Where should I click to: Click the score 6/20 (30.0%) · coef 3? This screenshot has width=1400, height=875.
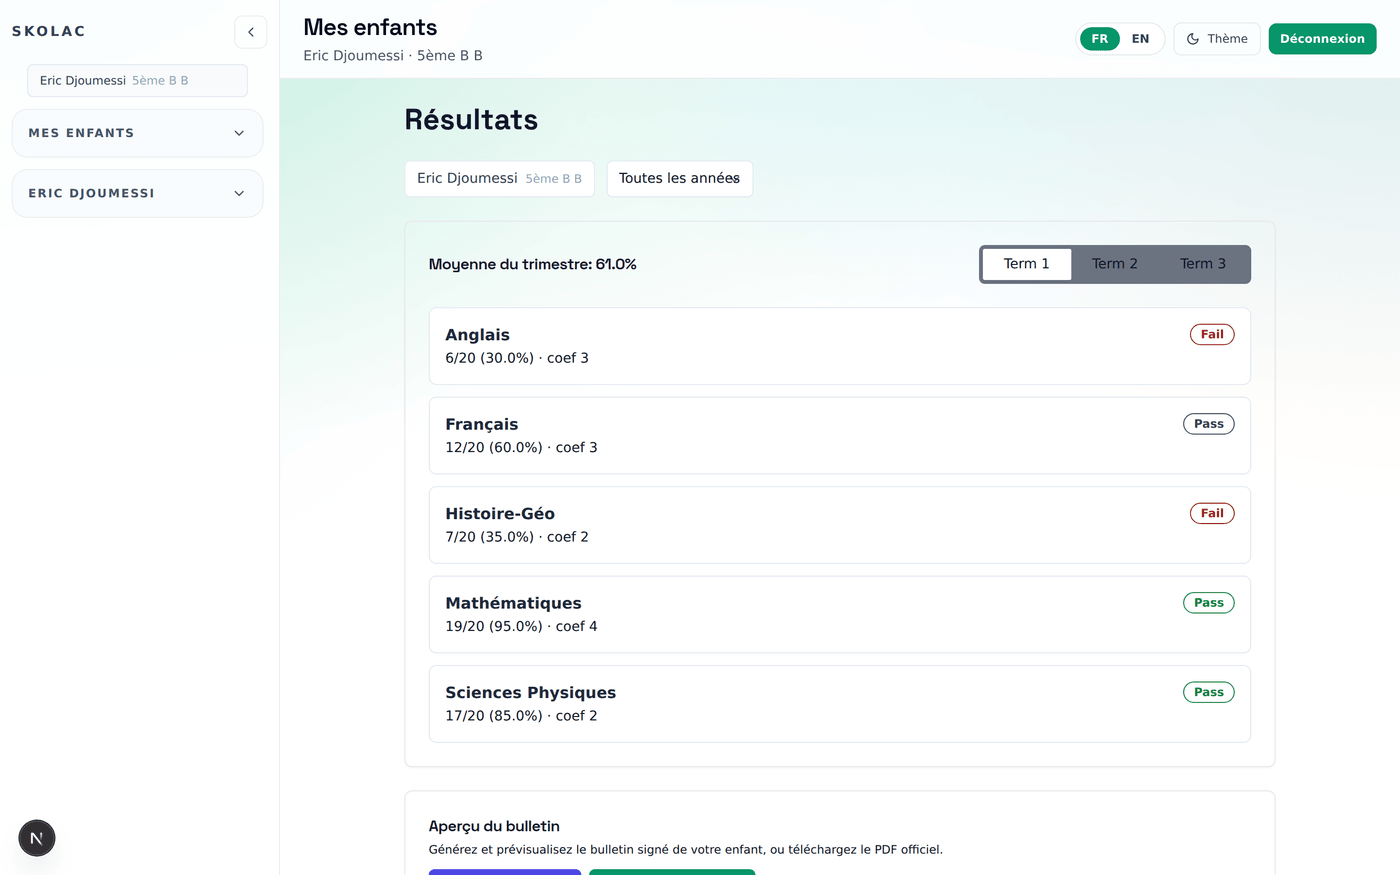(517, 358)
